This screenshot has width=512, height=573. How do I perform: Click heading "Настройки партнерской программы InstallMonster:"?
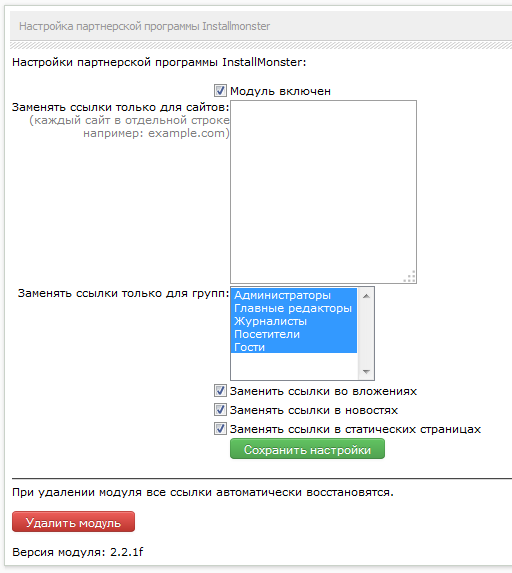159,62
